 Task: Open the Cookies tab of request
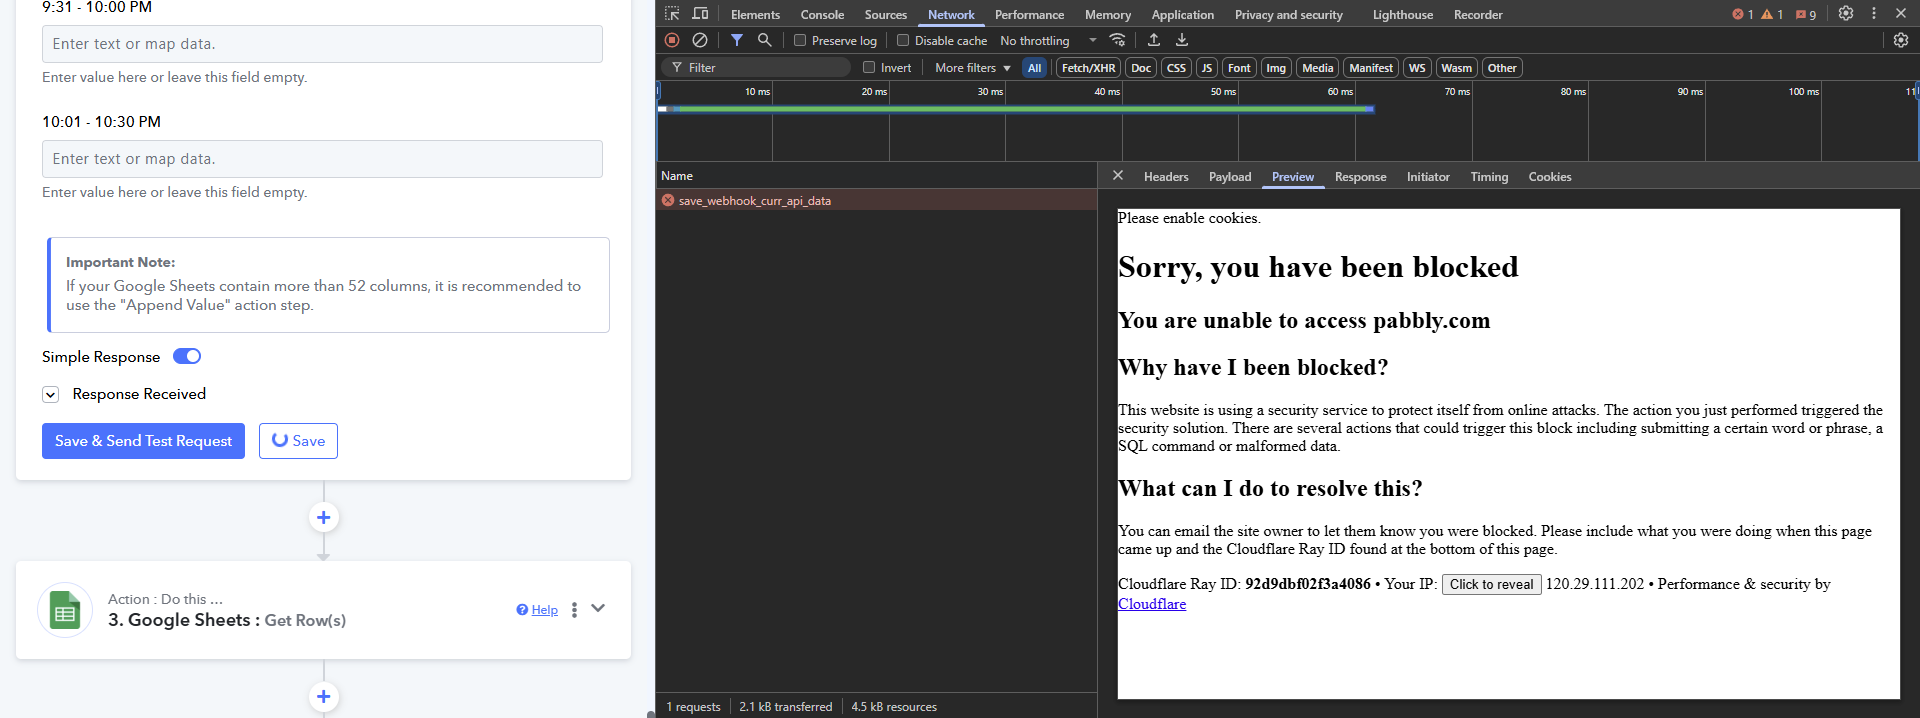click(x=1549, y=177)
